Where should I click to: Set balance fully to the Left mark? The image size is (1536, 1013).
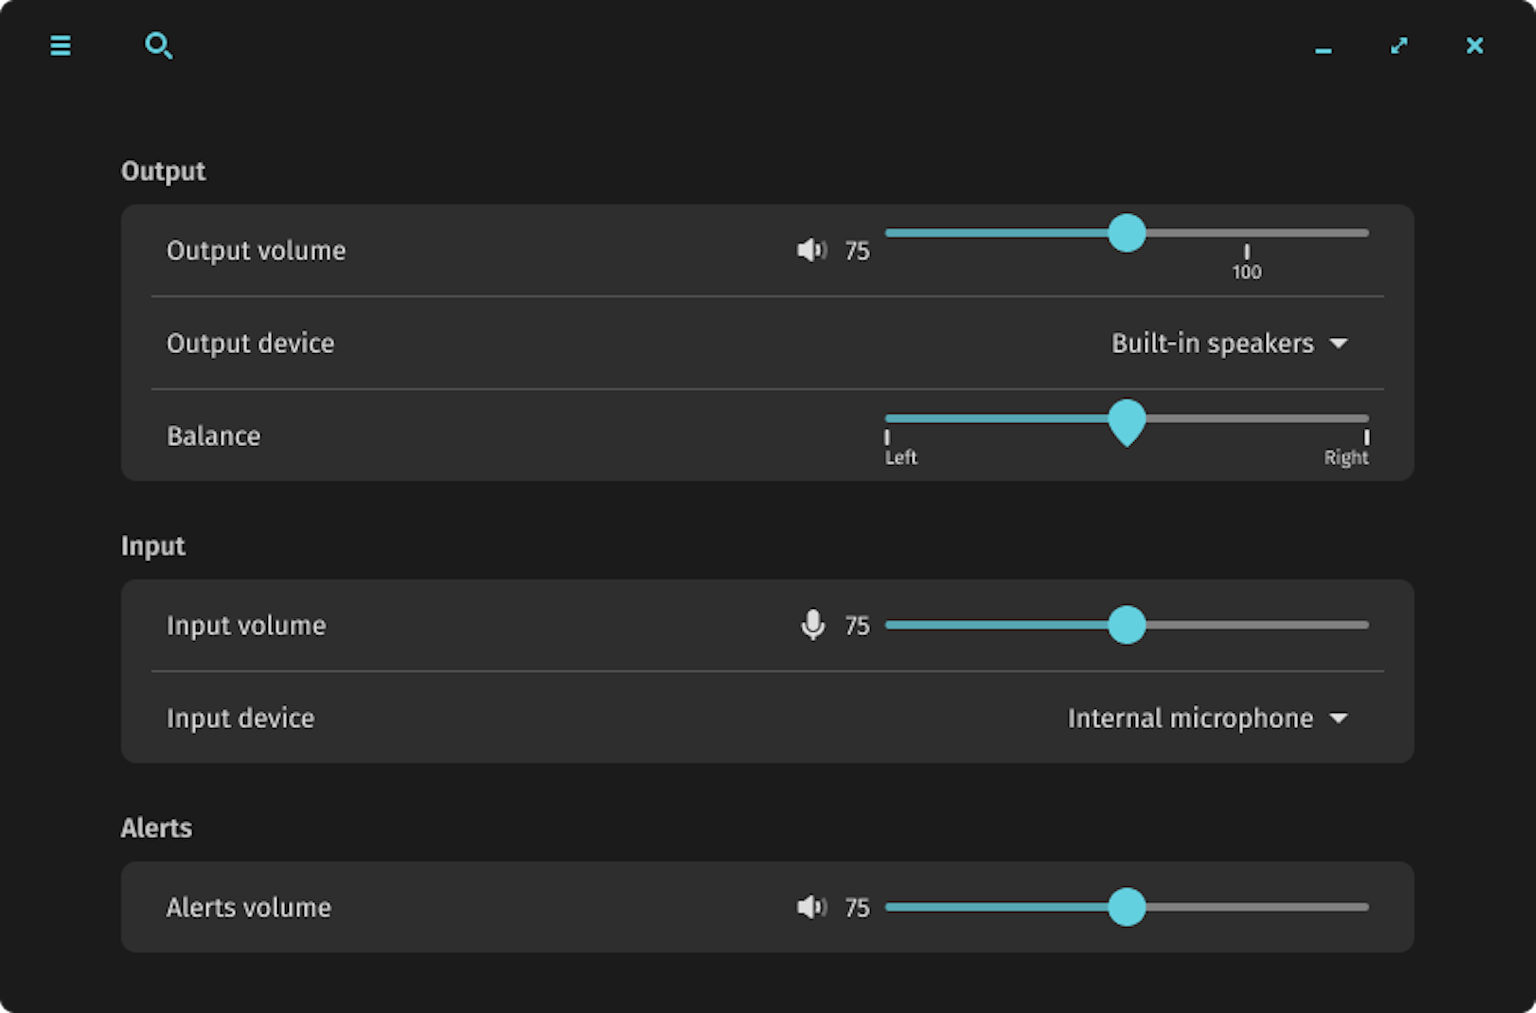pyautogui.click(x=887, y=419)
